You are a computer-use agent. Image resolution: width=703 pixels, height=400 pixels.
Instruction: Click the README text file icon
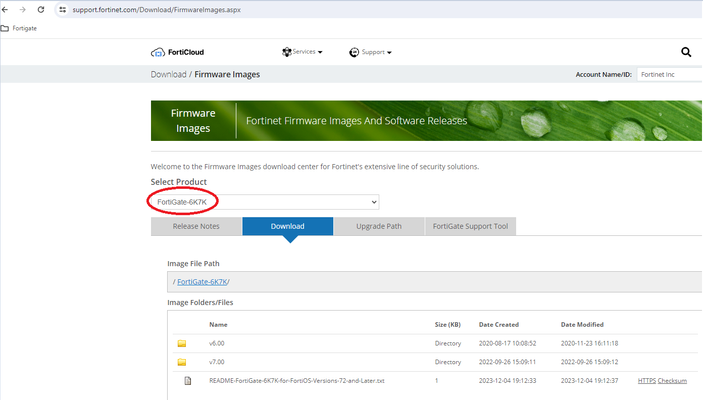(x=187, y=381)
